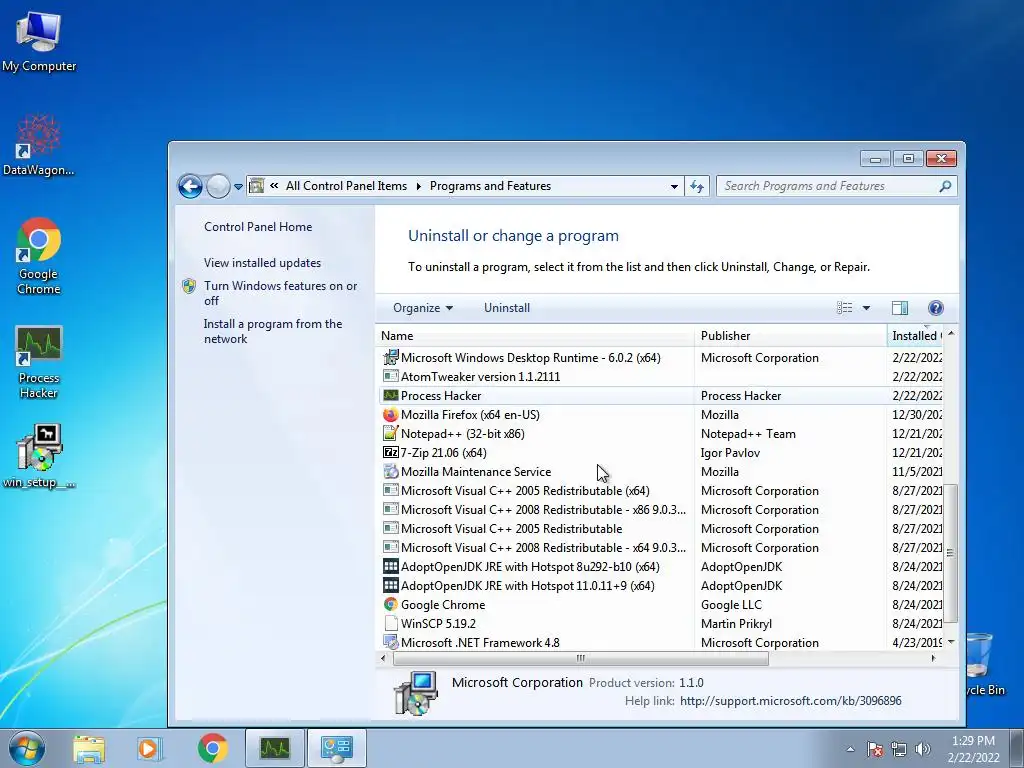This screenshot has width=1024, height=768.
Task: Sort by the Publisher column header
Action: click(792, 336)
